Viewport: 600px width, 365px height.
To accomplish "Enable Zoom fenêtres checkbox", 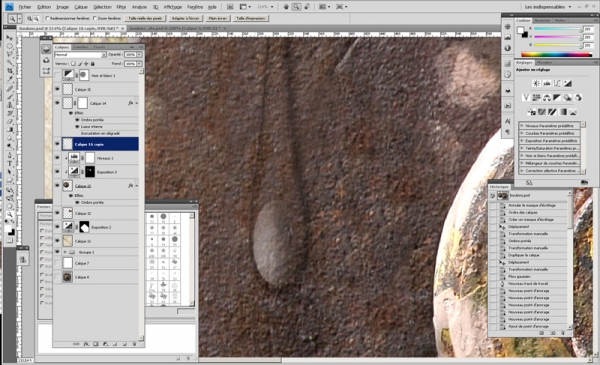I will 95,18.
